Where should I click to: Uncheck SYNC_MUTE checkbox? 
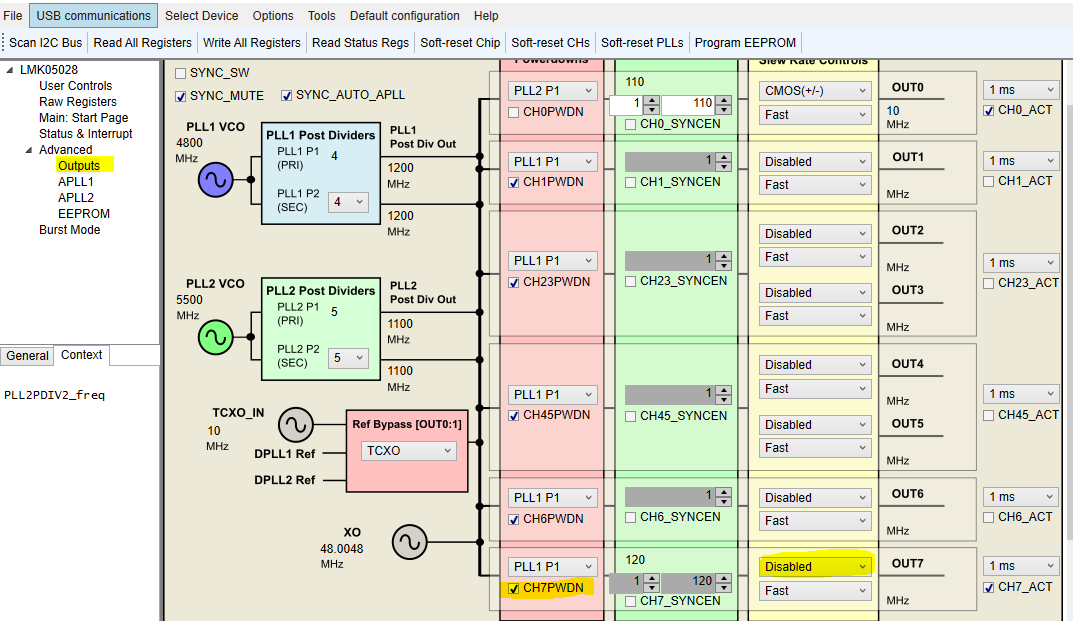point(181,97)
